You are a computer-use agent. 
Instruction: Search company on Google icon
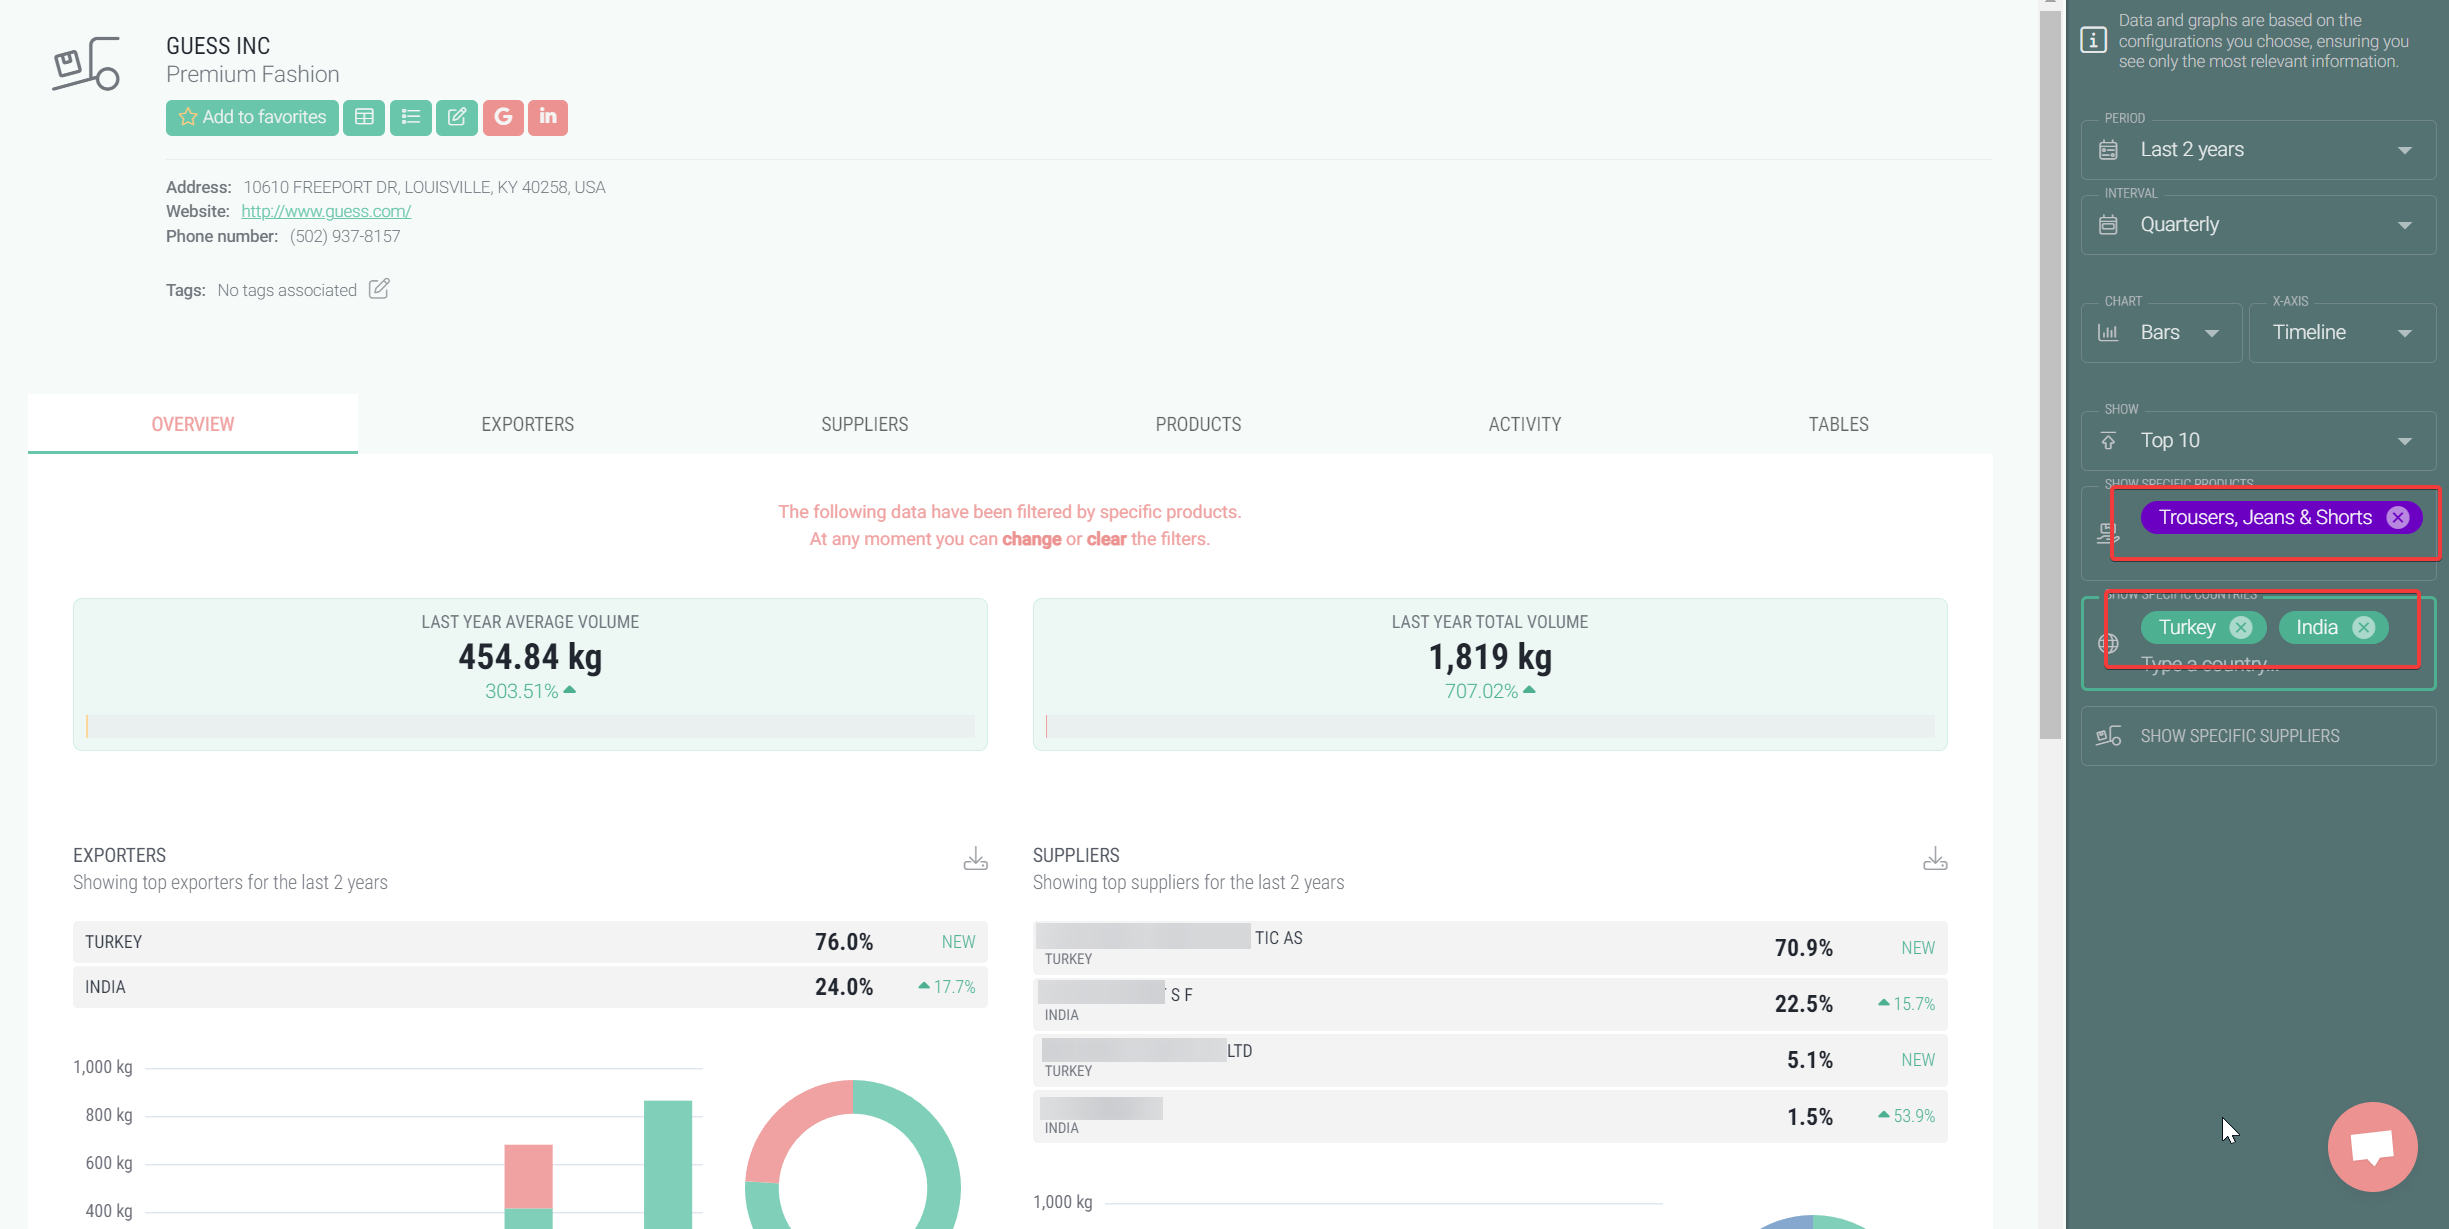pyautogui.click(x=503, y=117)
